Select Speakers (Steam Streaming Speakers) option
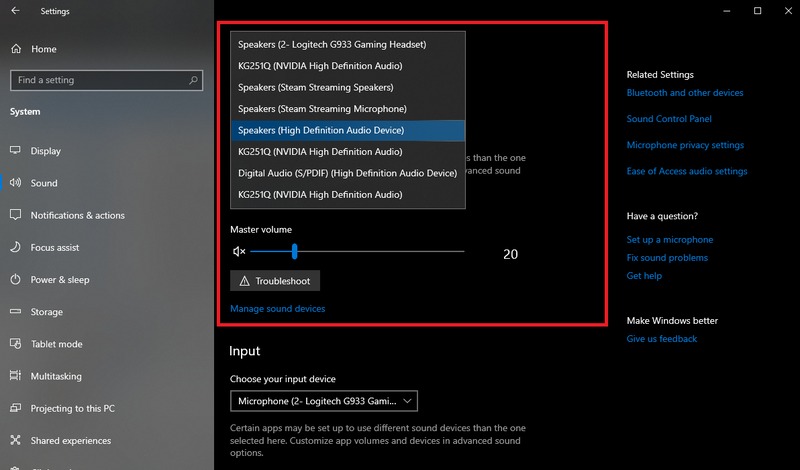 tap(315, 87)
